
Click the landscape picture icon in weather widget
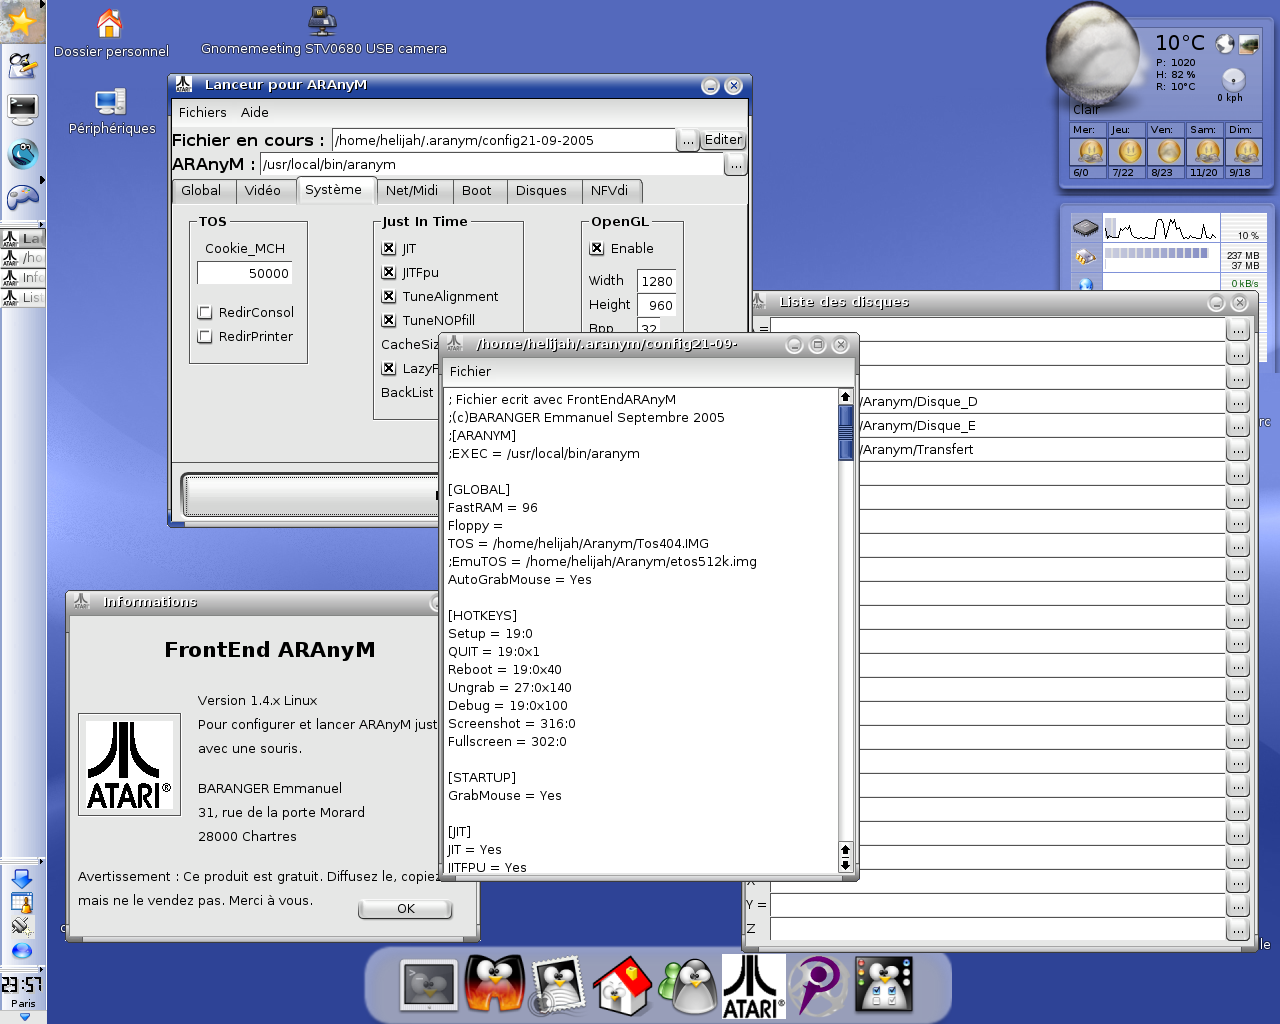(1249, 44)
